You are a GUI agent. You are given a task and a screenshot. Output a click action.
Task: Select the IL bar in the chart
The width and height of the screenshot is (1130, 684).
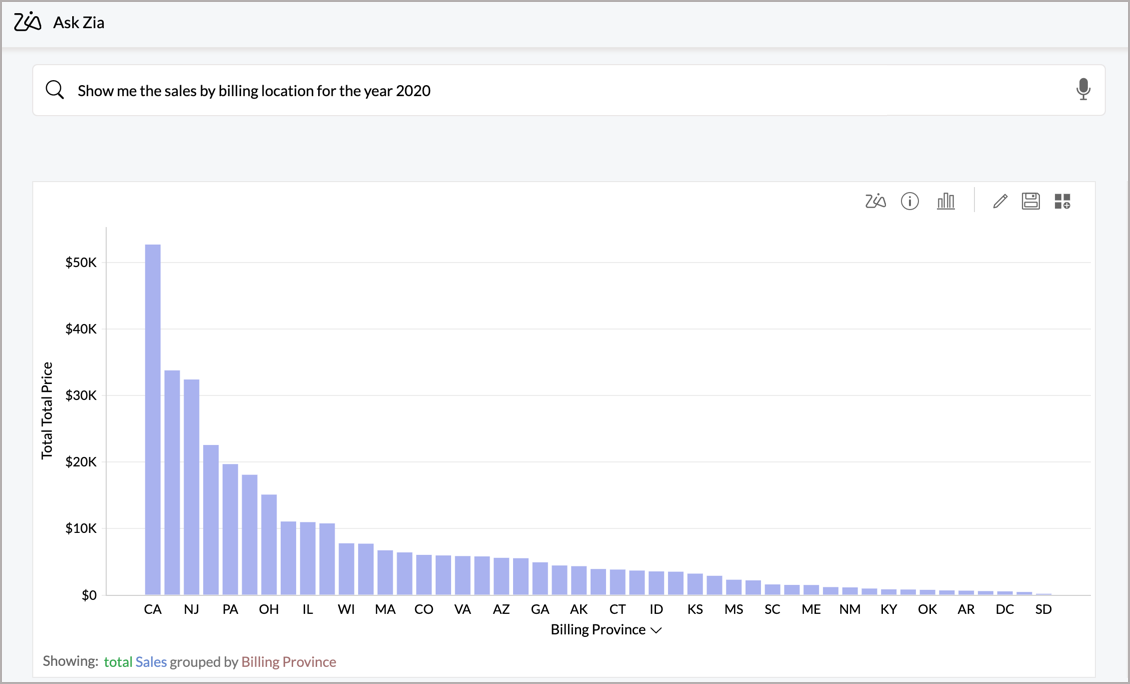(x=308, y=559)
